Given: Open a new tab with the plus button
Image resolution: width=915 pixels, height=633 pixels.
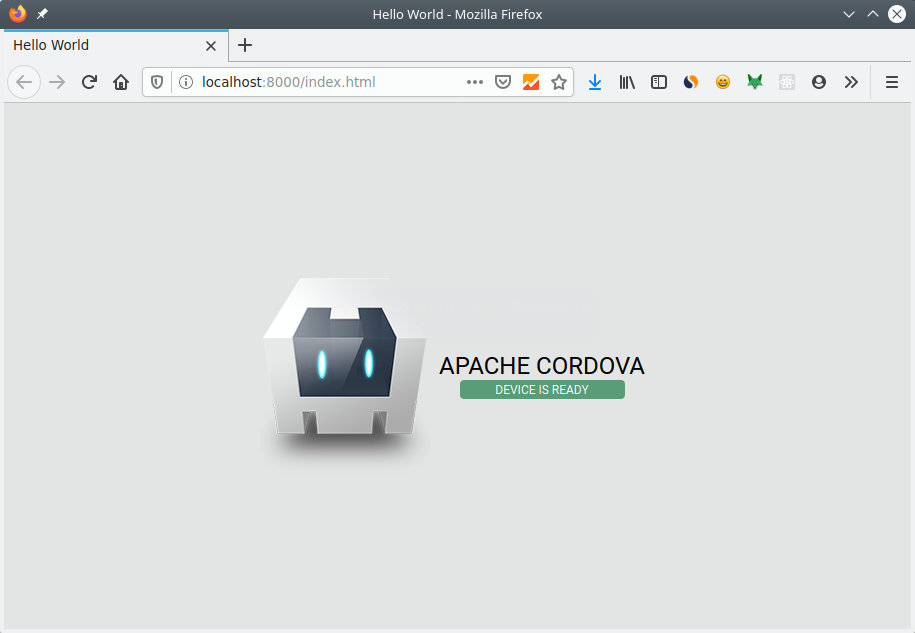Looking at the screenshot, I should click(x=245, y=45).
